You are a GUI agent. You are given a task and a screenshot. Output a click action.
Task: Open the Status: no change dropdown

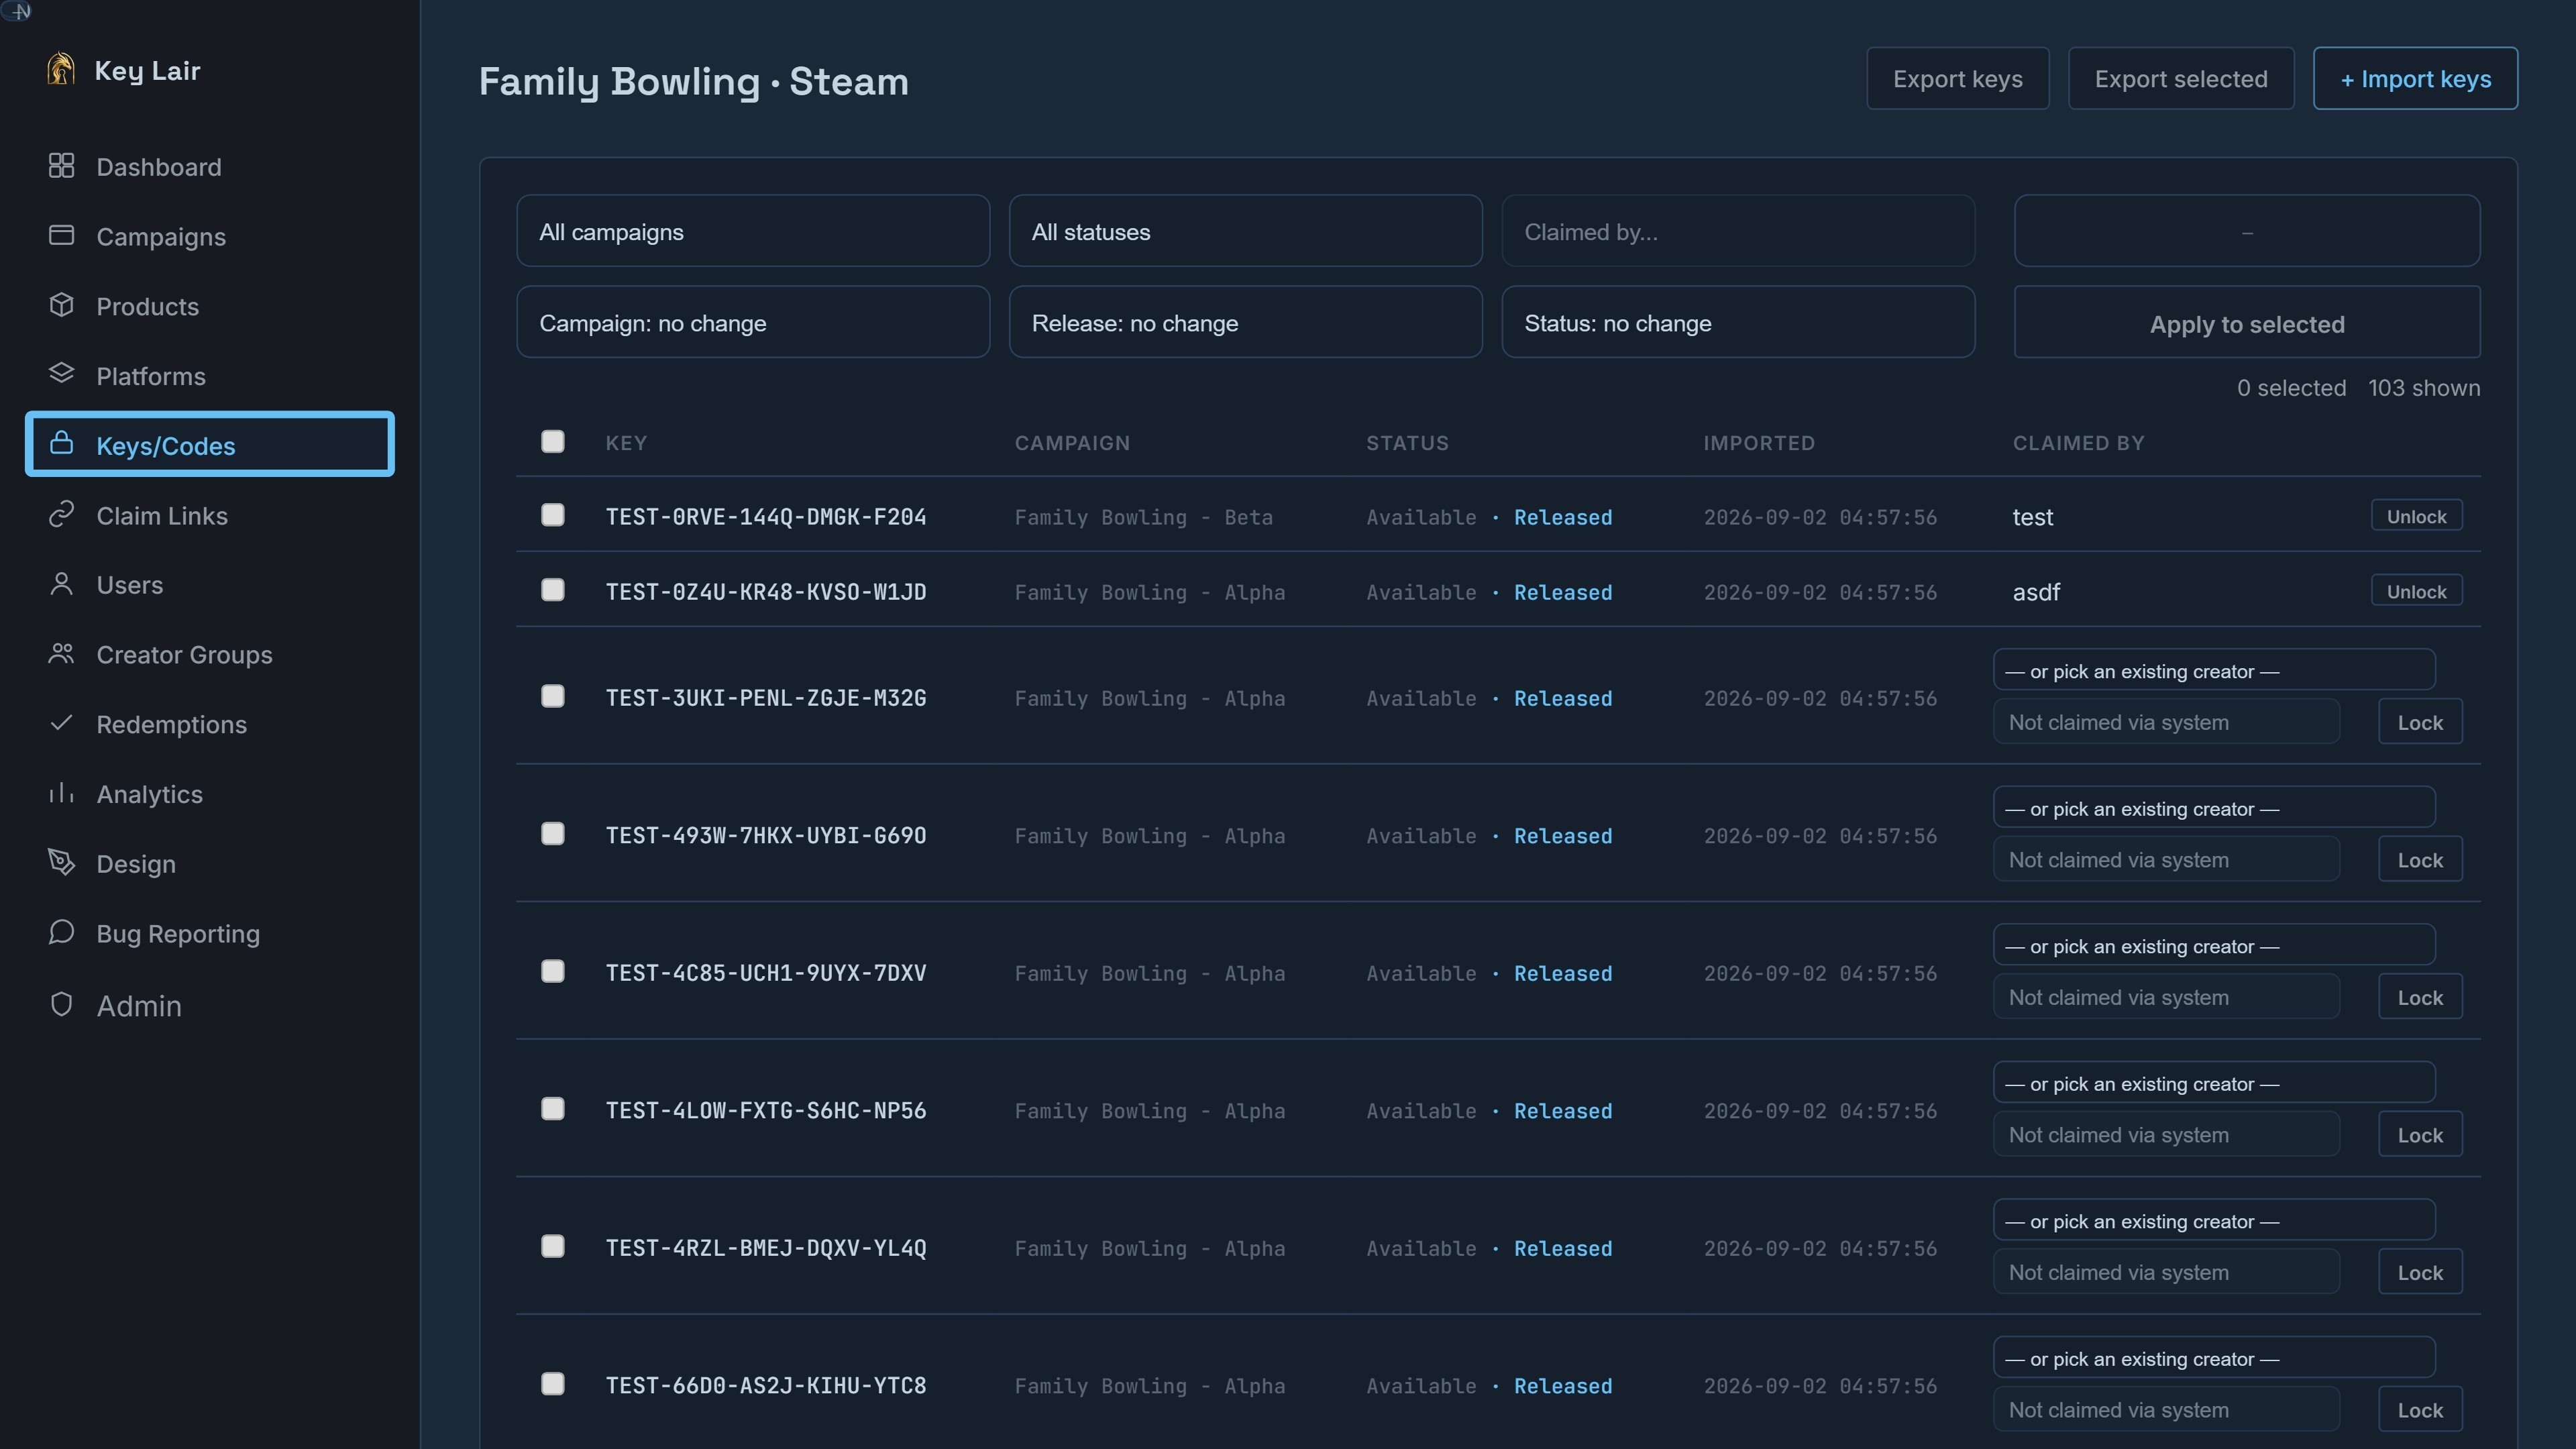[1738, 322]
